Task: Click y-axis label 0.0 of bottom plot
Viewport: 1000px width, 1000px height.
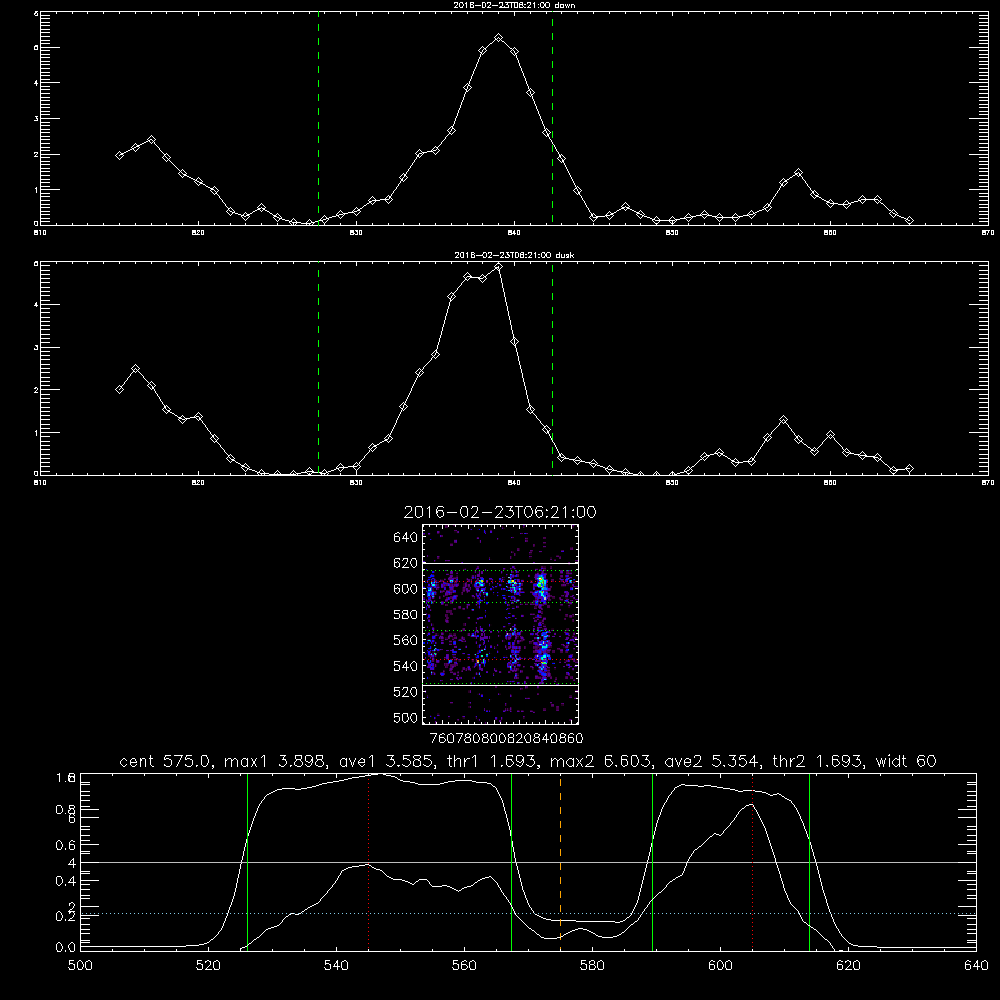Action: tap(66, 948)
